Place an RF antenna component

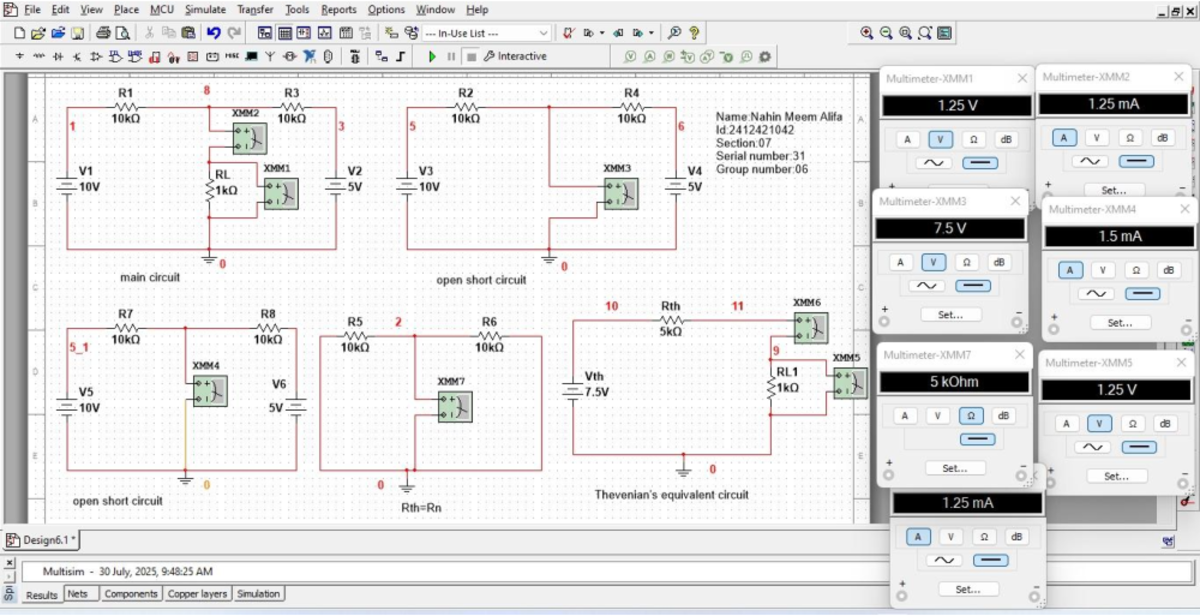pyautogui.click(x=270, y=56)
